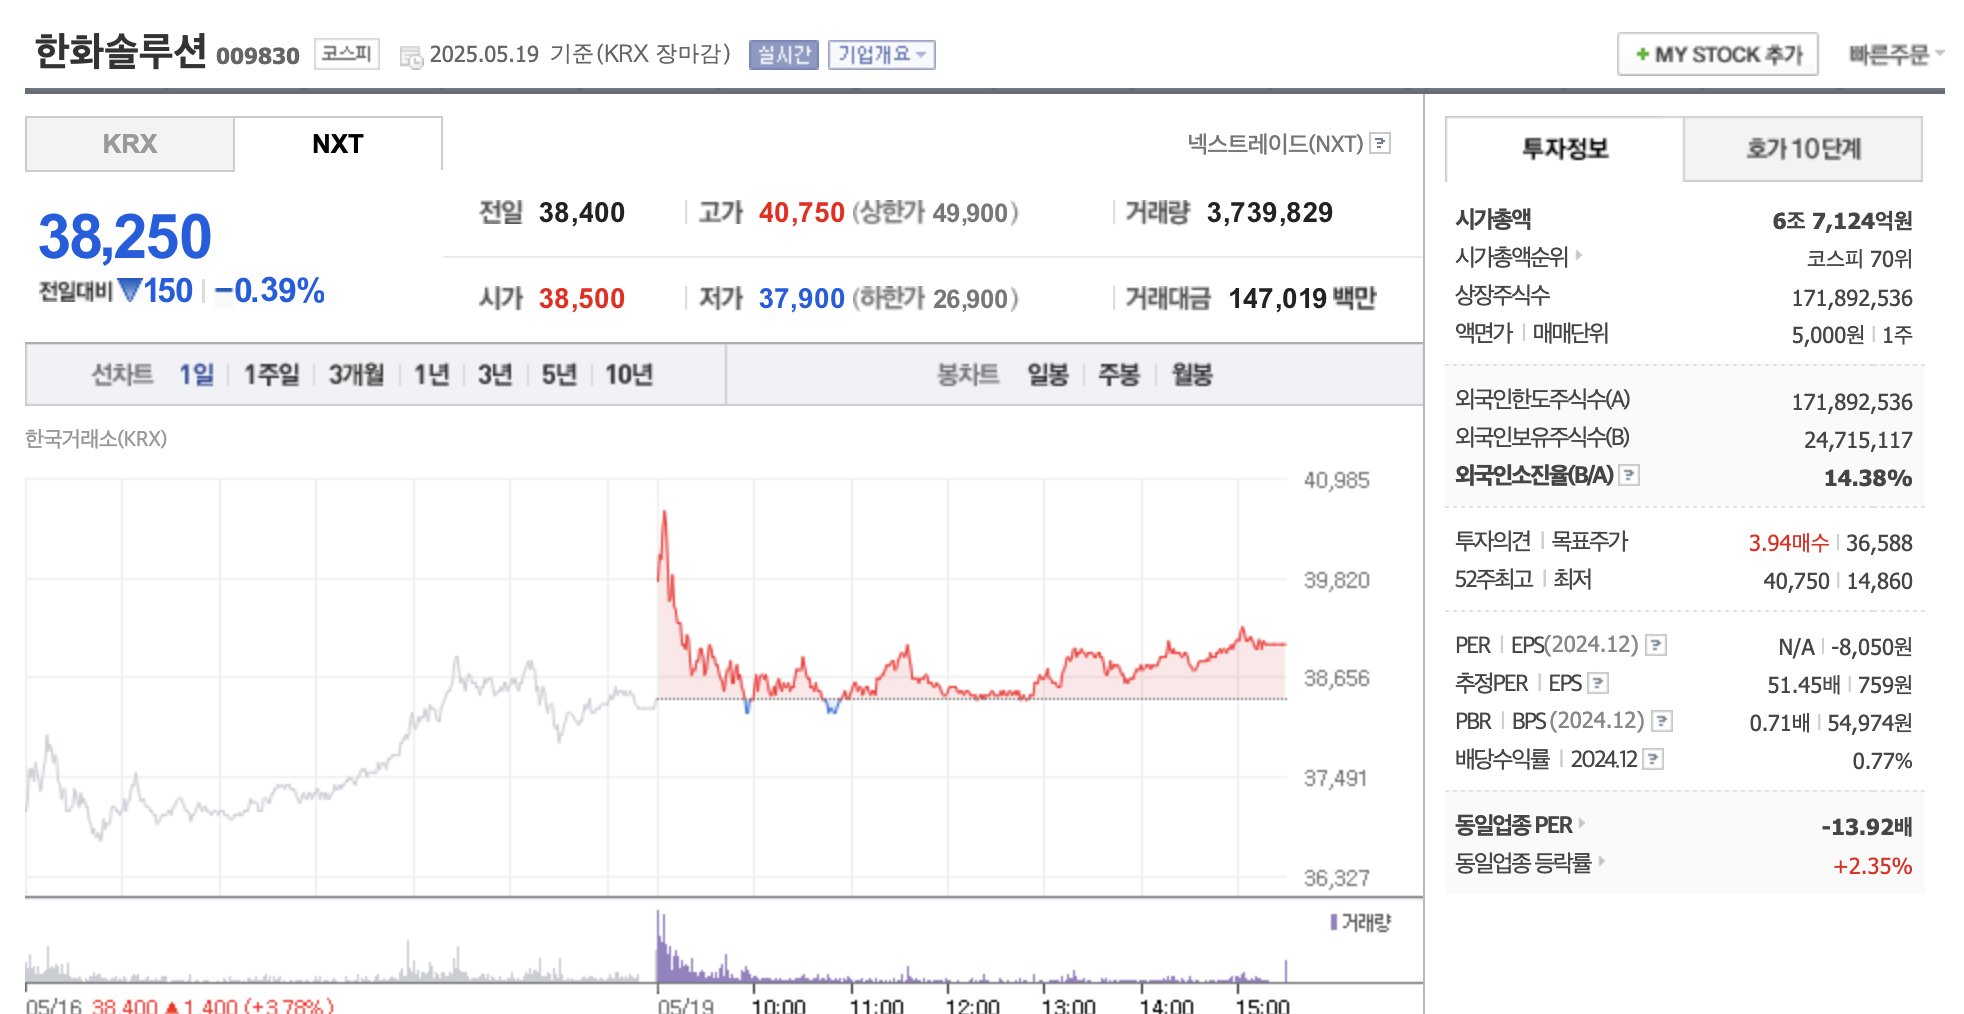1964x1014 pixels.
Task: Click the 거래량 legend marker on volume chart
Action: (x=1334, y=922)
